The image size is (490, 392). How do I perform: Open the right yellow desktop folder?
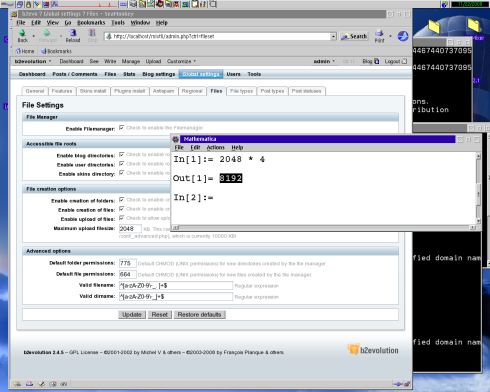(x=474, y=25)
